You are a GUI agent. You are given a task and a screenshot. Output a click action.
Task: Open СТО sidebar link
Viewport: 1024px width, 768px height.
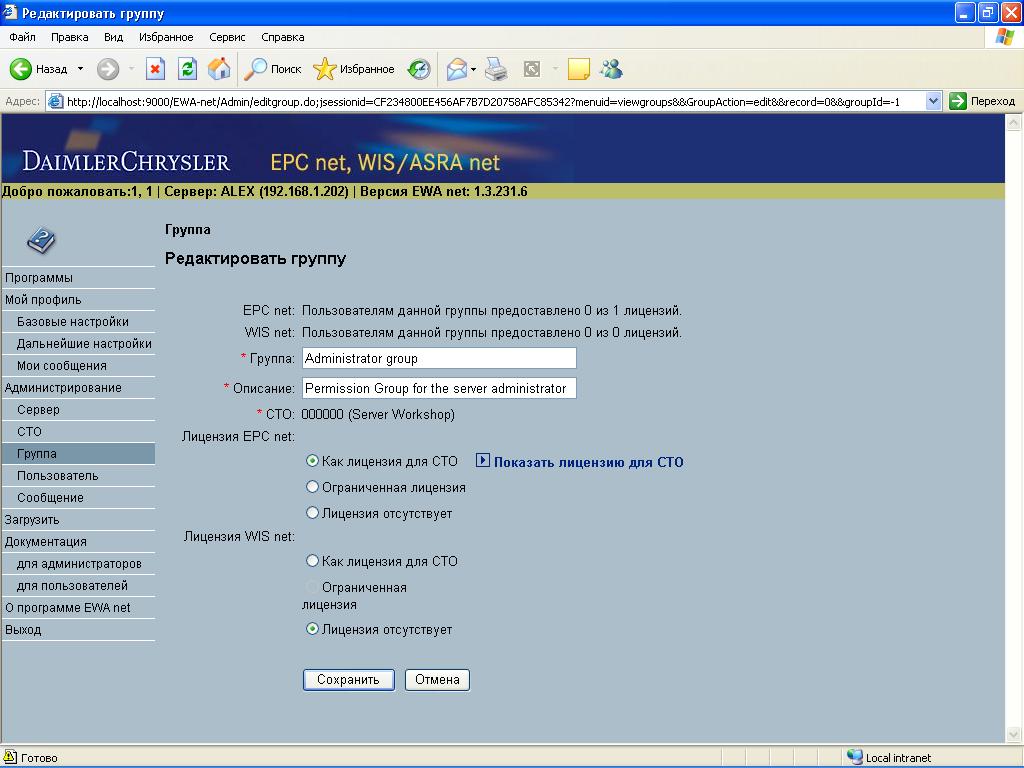(29, 432)
